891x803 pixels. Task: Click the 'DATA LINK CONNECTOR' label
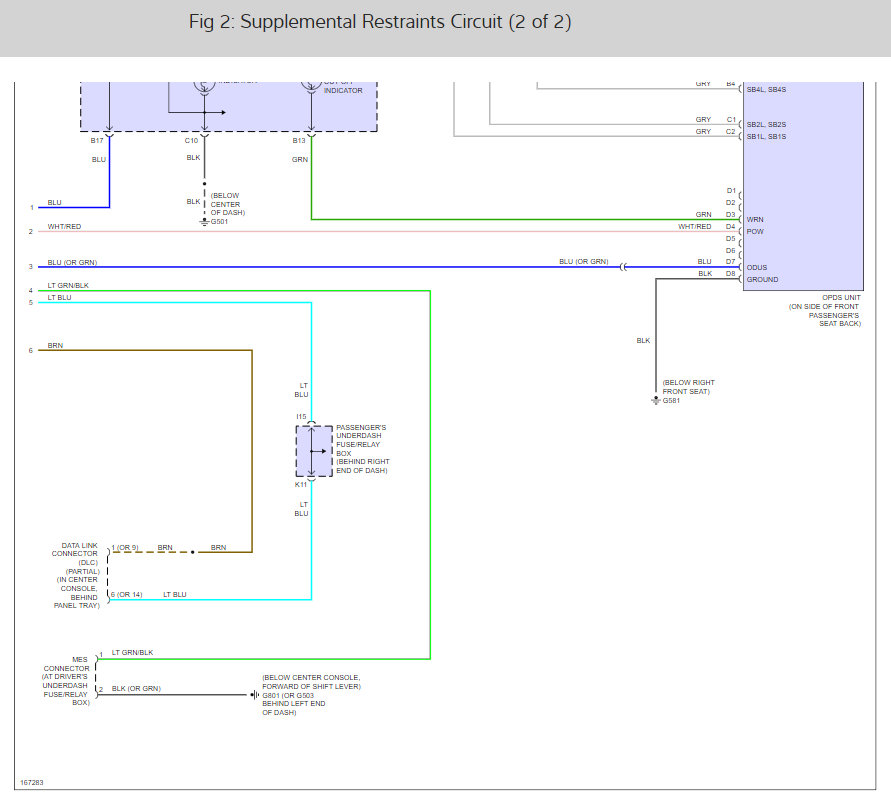pos(76,575)
